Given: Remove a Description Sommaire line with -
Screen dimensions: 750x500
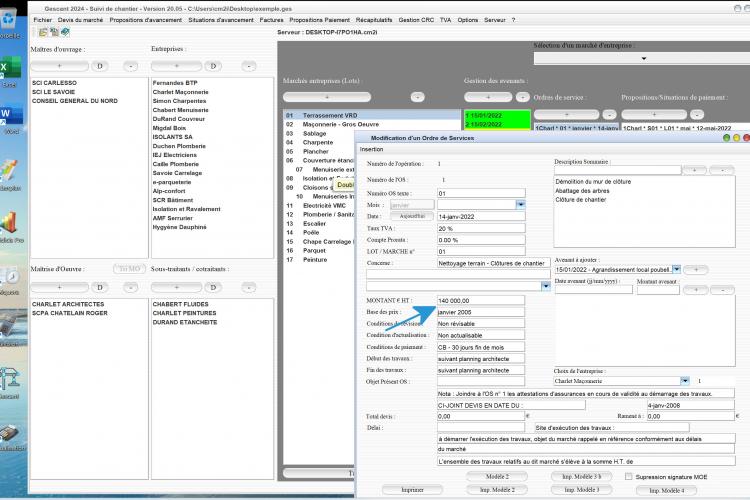Looking at the screenshot, I should pos(722,170).
